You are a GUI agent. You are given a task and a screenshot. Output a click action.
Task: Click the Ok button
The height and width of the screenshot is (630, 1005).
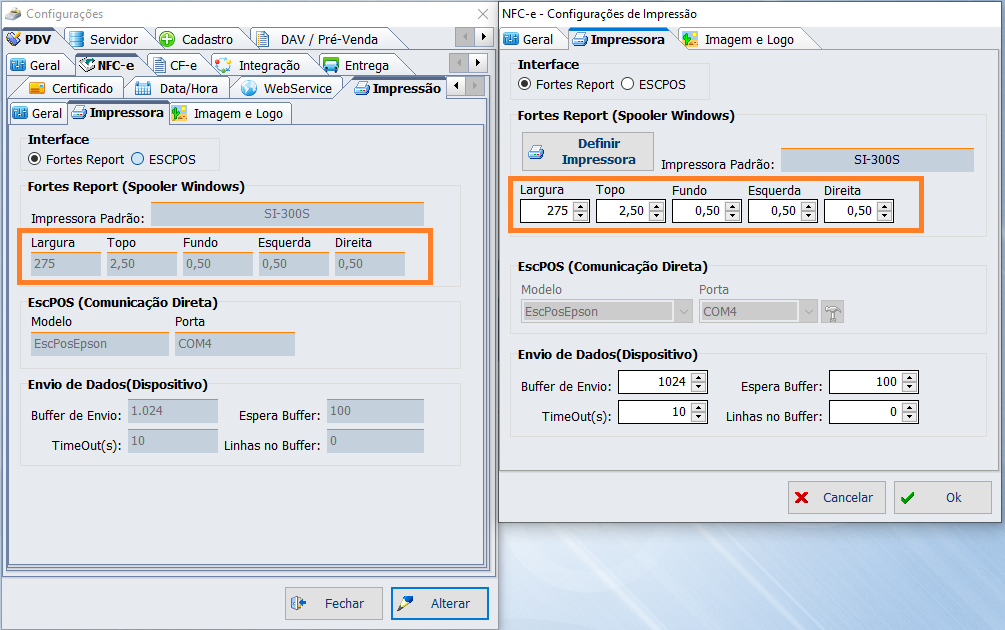tap(942, 497)
